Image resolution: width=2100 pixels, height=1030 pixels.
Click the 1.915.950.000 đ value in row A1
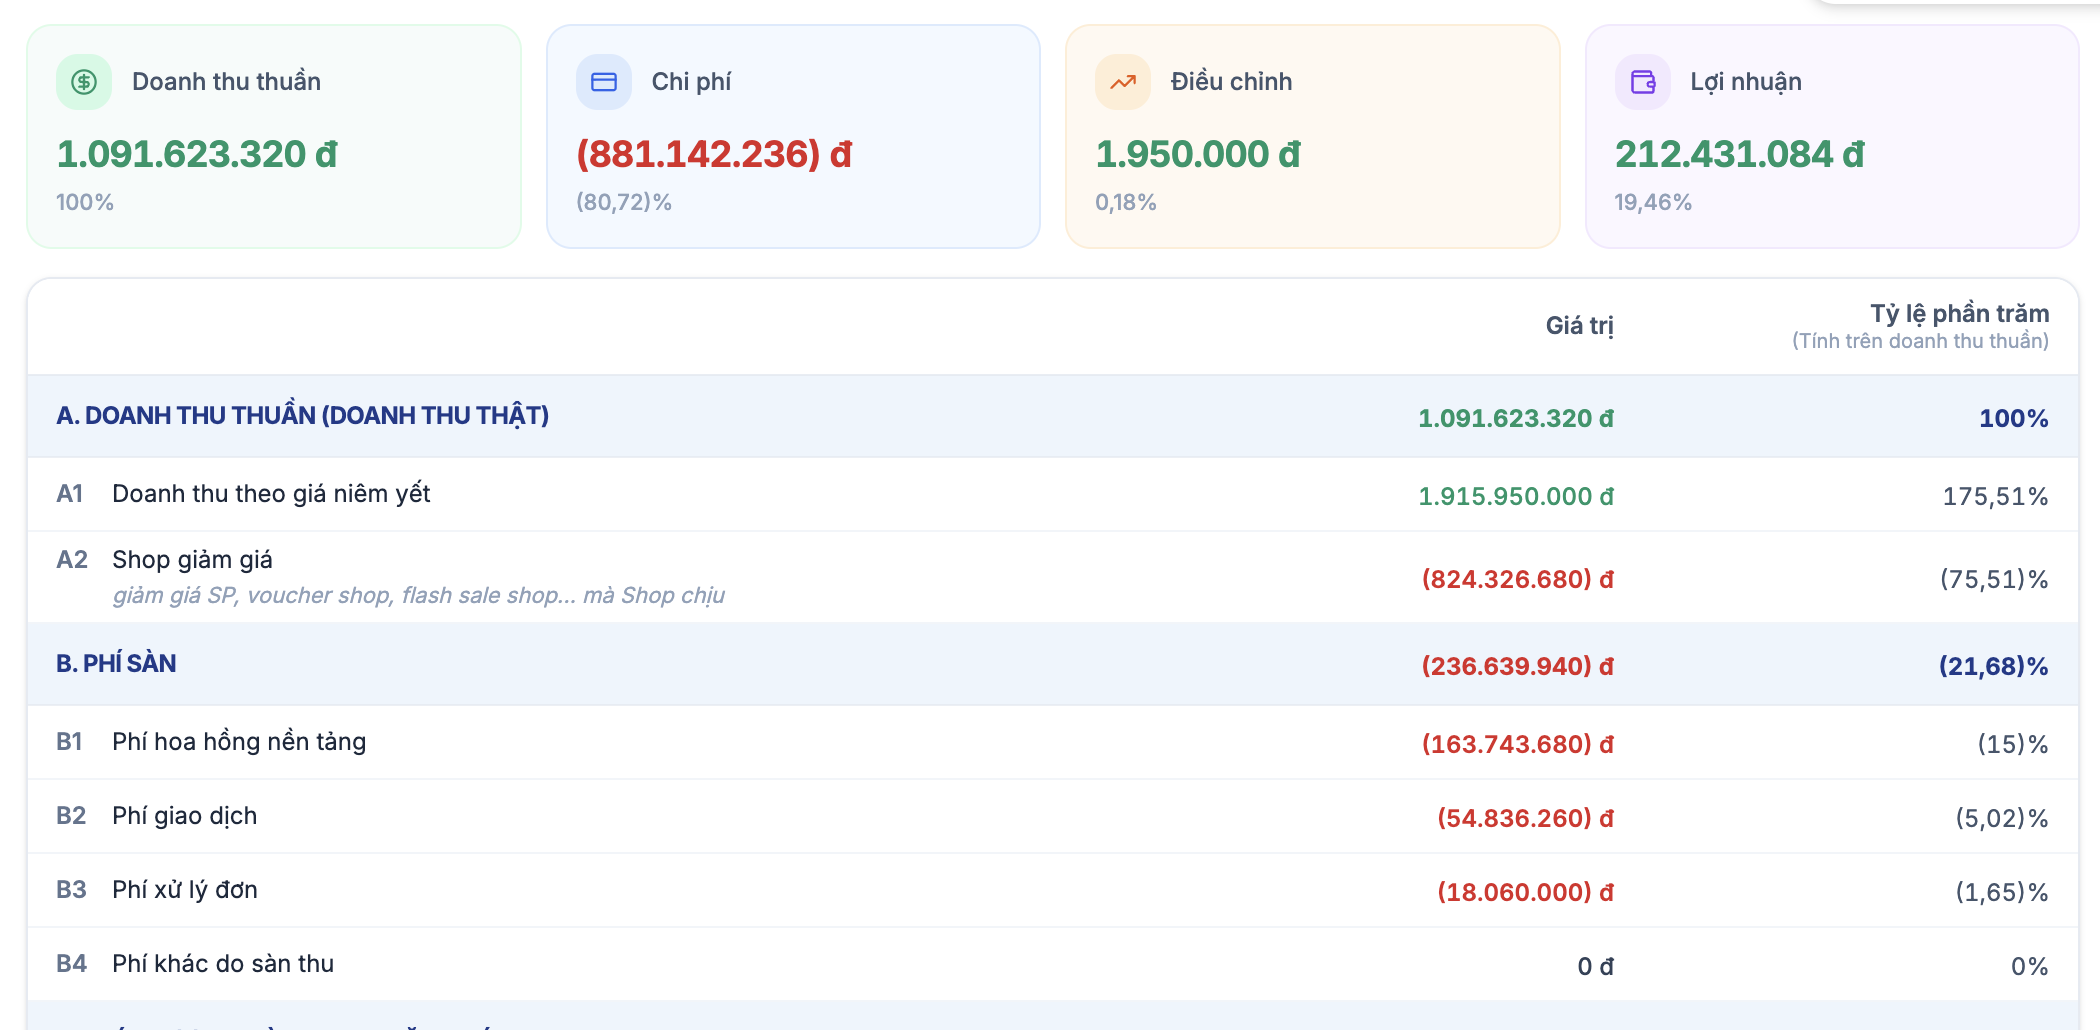coord(1516,496)
